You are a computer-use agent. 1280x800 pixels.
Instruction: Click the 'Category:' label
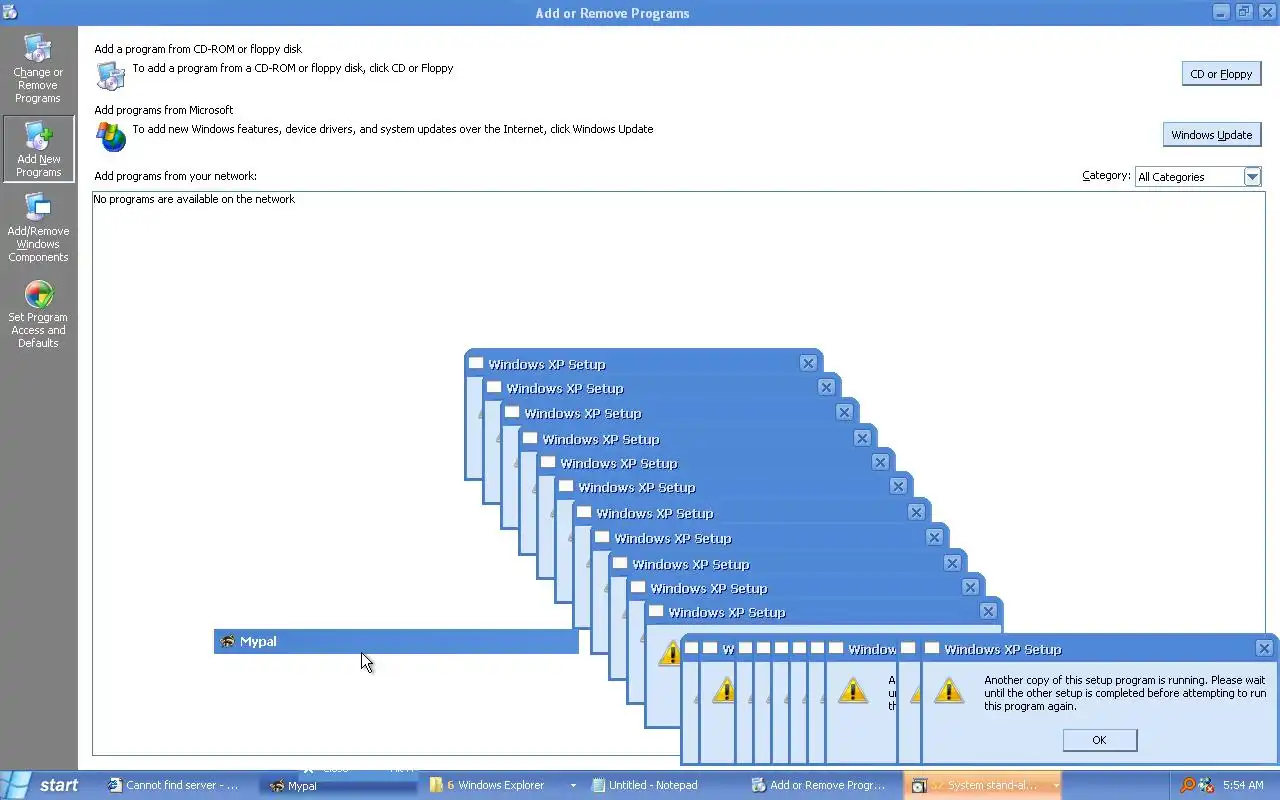[x=1106, y=176]
